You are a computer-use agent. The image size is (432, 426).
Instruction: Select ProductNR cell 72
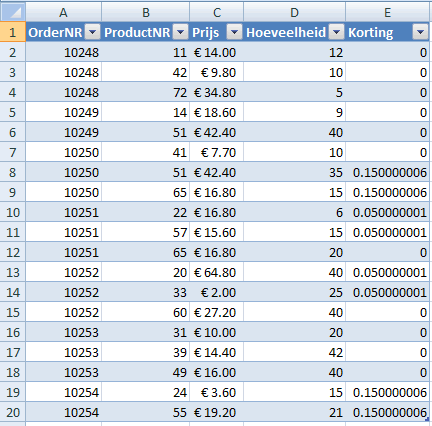pos(146,92)
